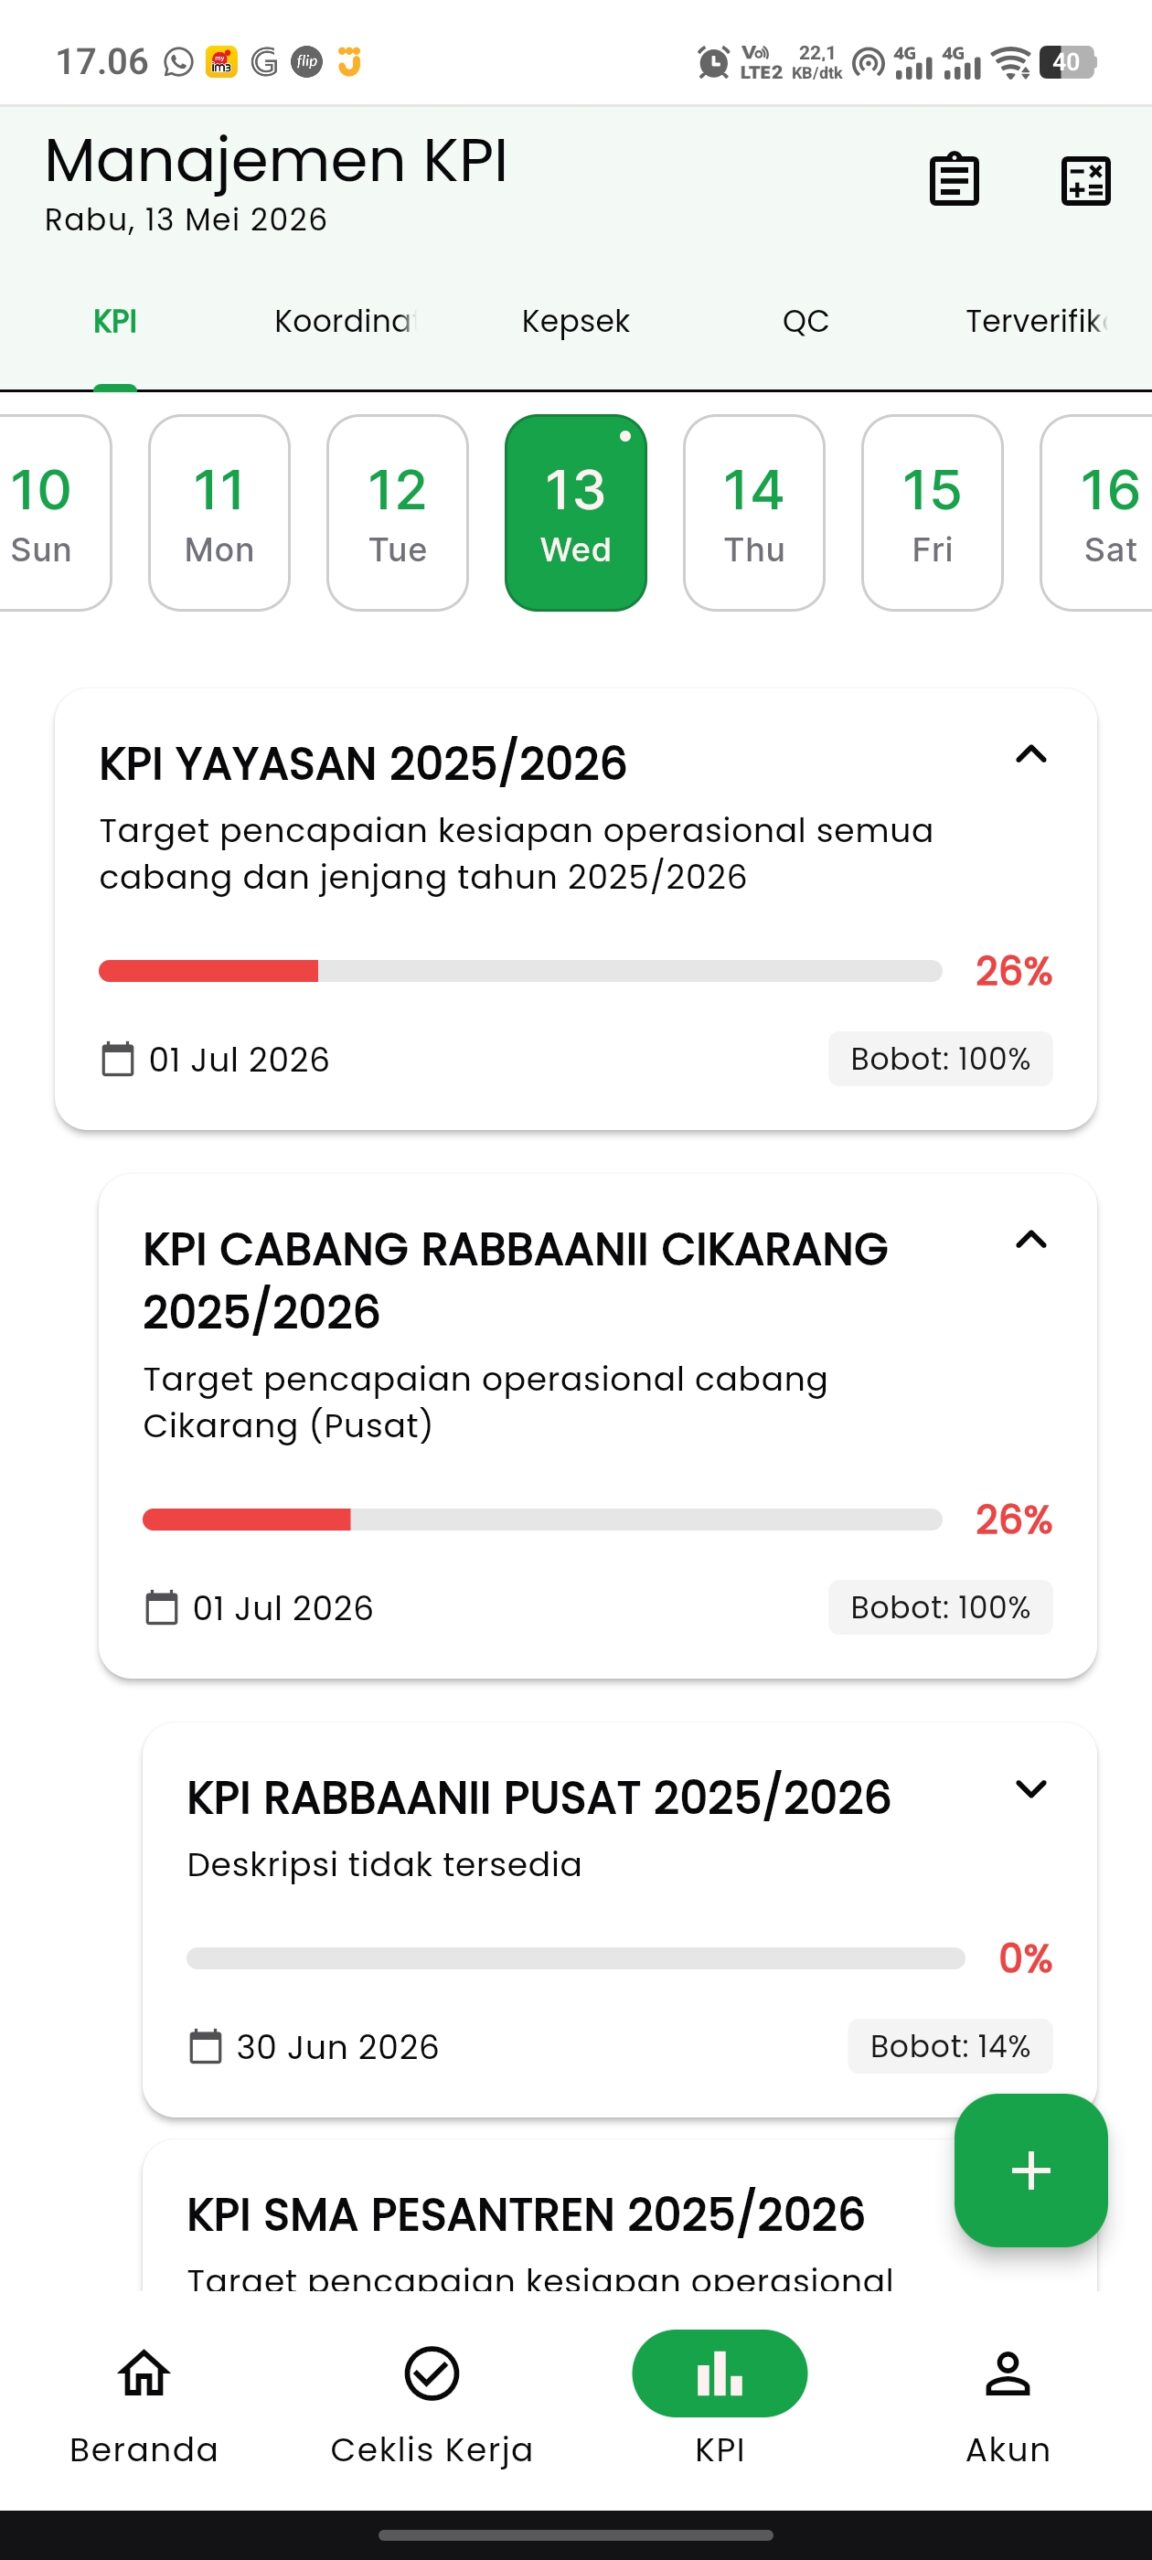Open KPI SMA PESANTREN 2025/2026 title
This screenshot has height=2560, width=1152.
(x=526, y=2214)
